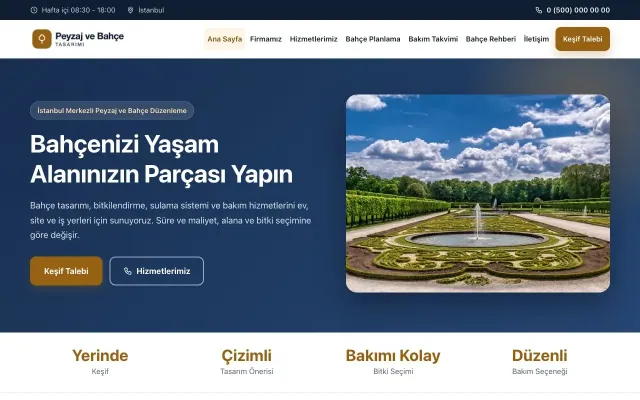The width and height of the screenshot is (640, 400).
Task: Click the 'İstanbul' location text
Action: pos(151,10)
